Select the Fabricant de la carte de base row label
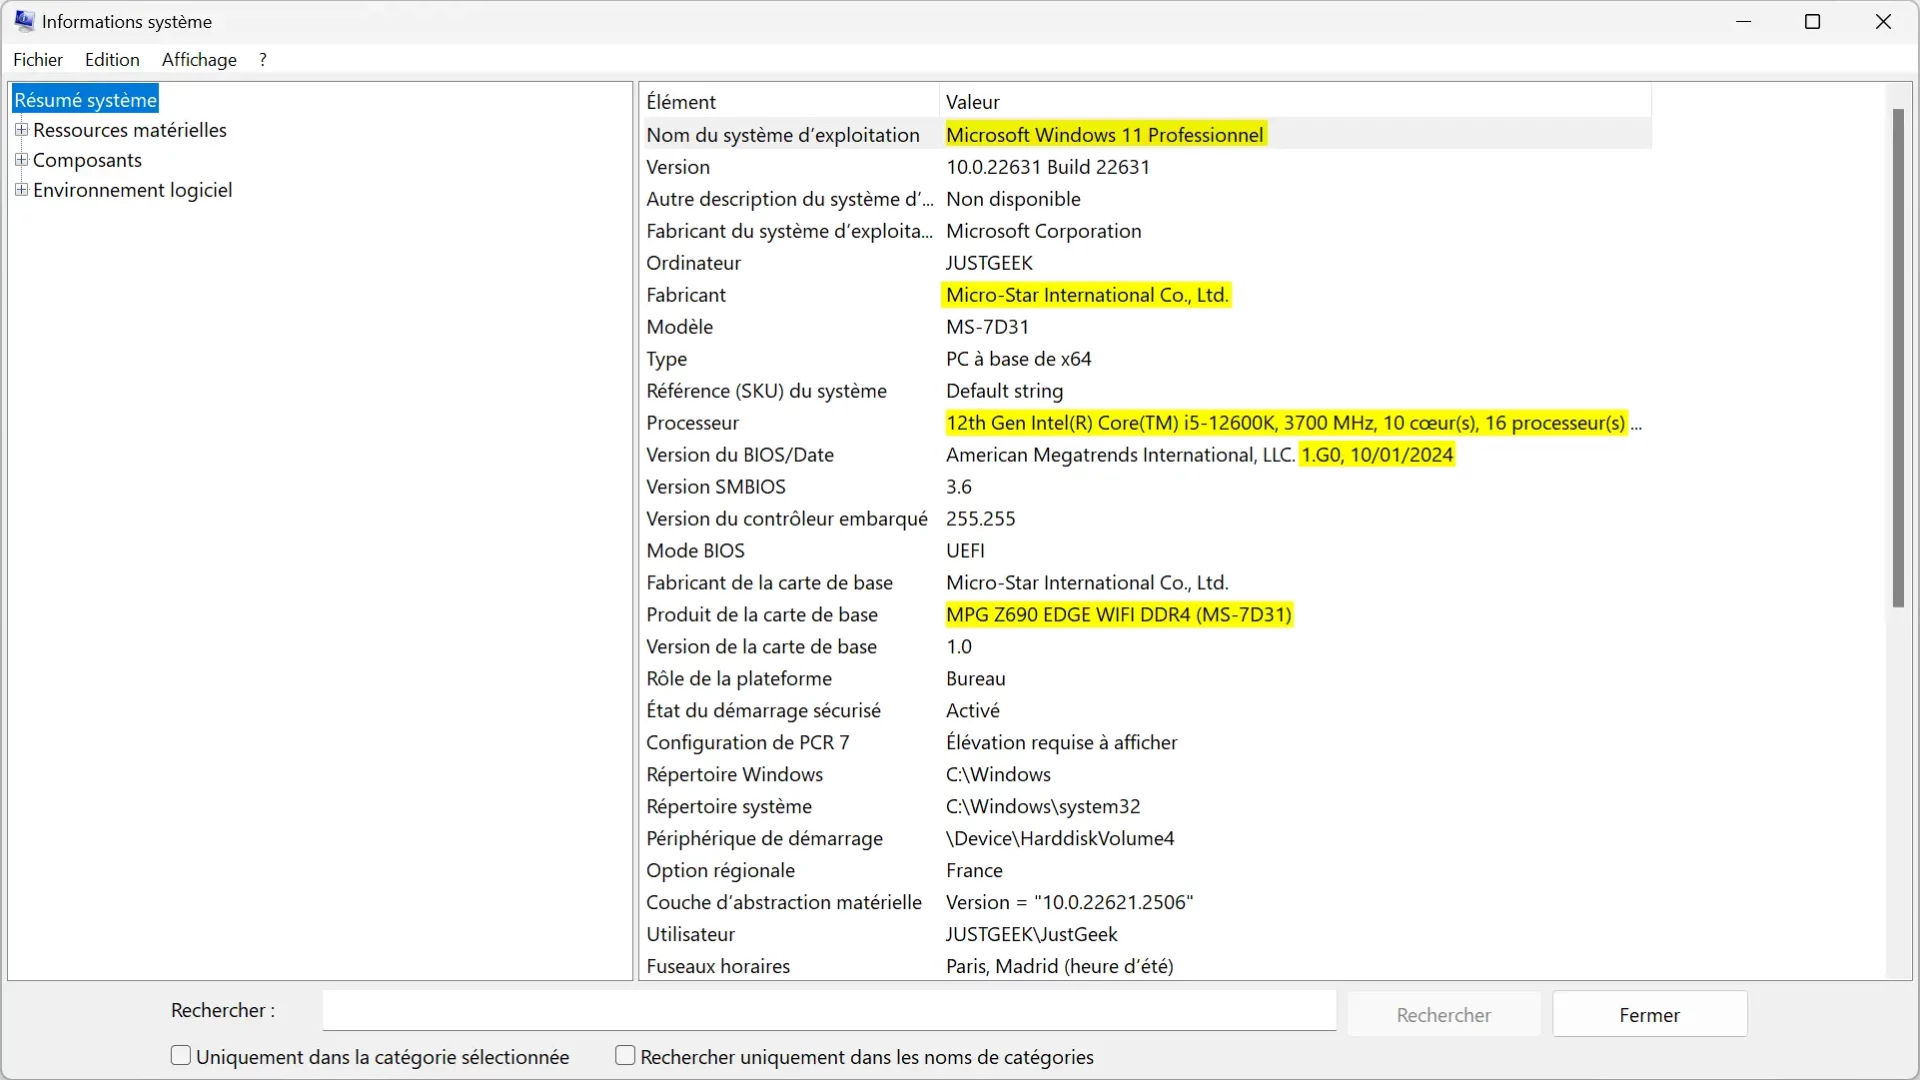Image resolution: width=1920 pixels, height=1080 pixels. (769, 583)
